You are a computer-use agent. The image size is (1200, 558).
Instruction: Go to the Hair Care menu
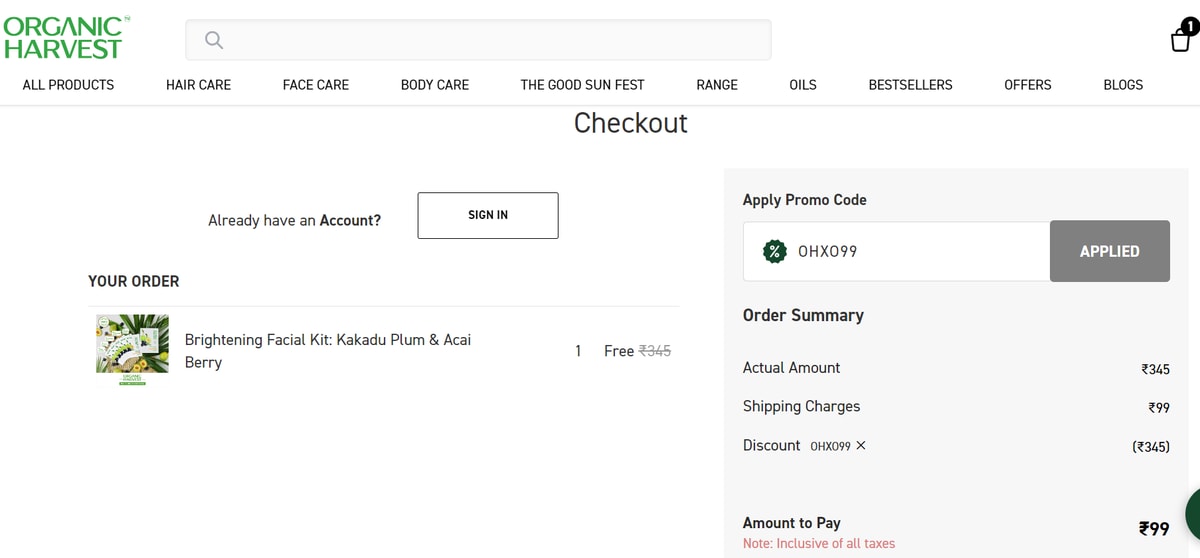tap(198, 85)
